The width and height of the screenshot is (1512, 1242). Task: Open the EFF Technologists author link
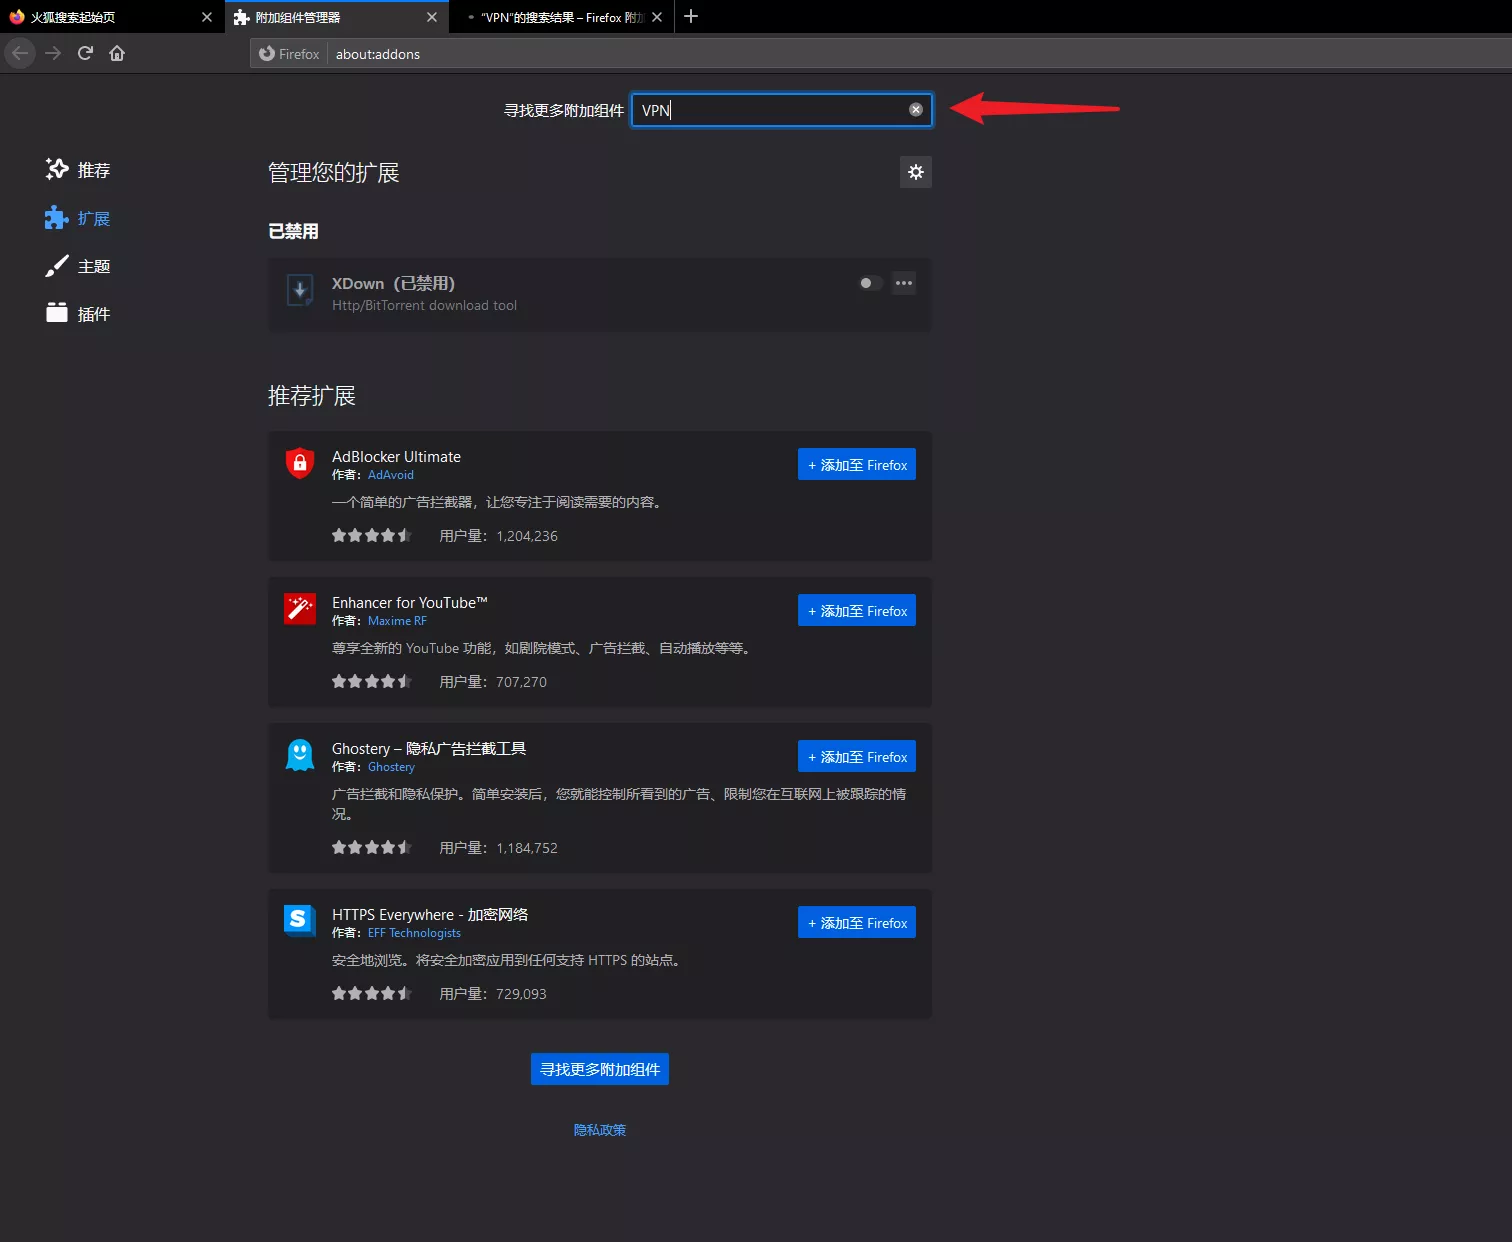click(x=414, y=933)
